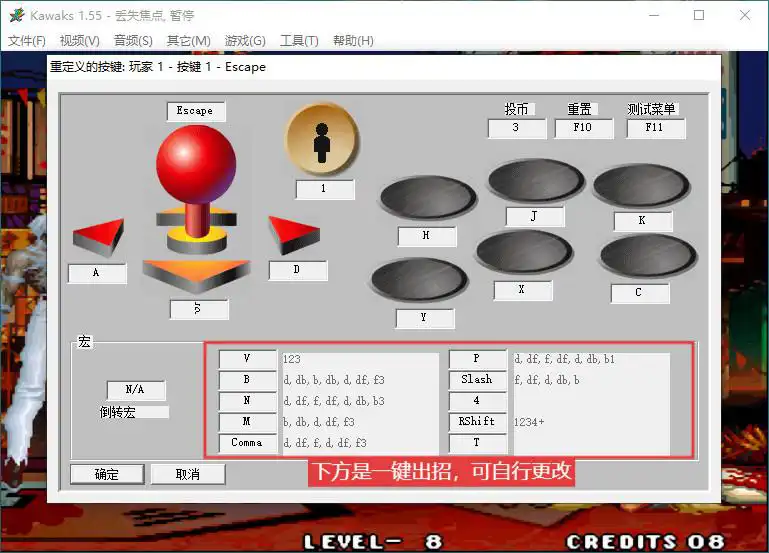Click the N macro key button
Viewport: 769px width, 553px height.
[248, 401]
